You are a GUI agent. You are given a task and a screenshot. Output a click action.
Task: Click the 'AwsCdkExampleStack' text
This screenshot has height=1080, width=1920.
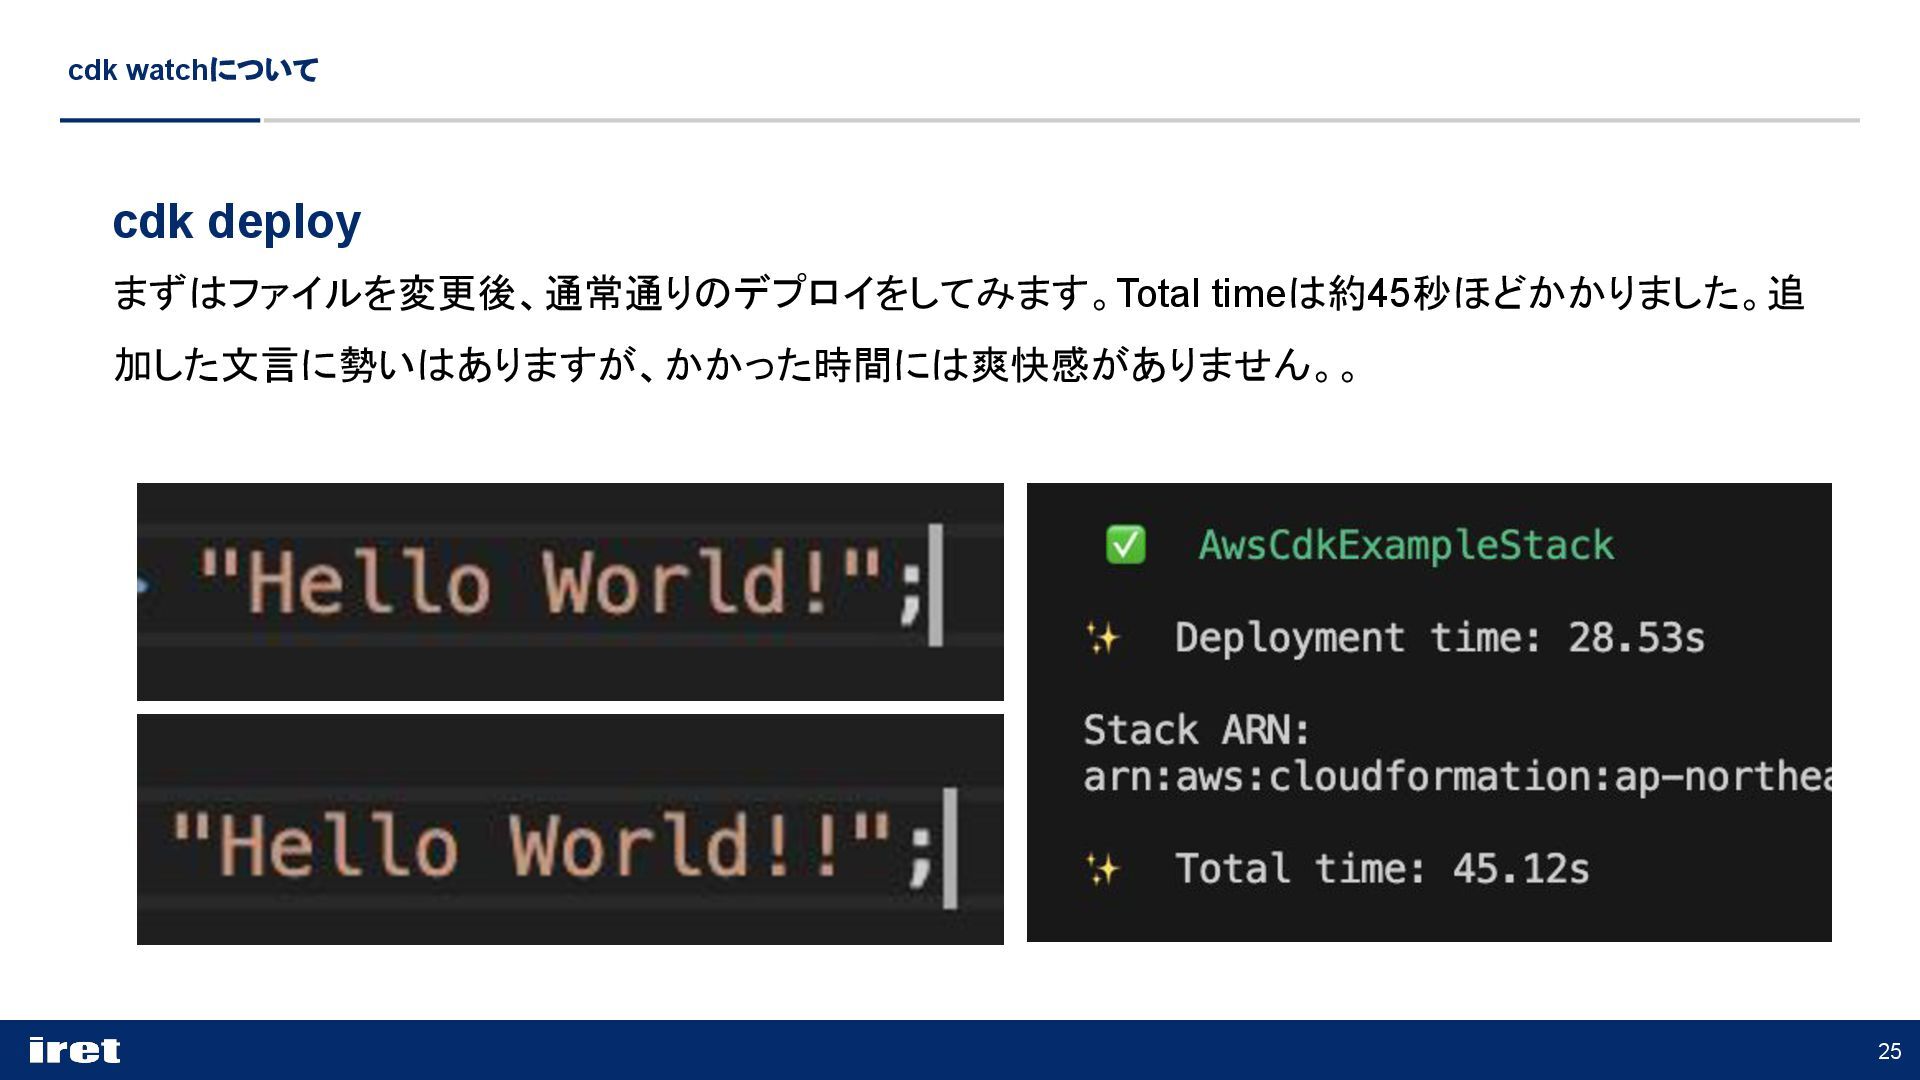point(1406,545)
